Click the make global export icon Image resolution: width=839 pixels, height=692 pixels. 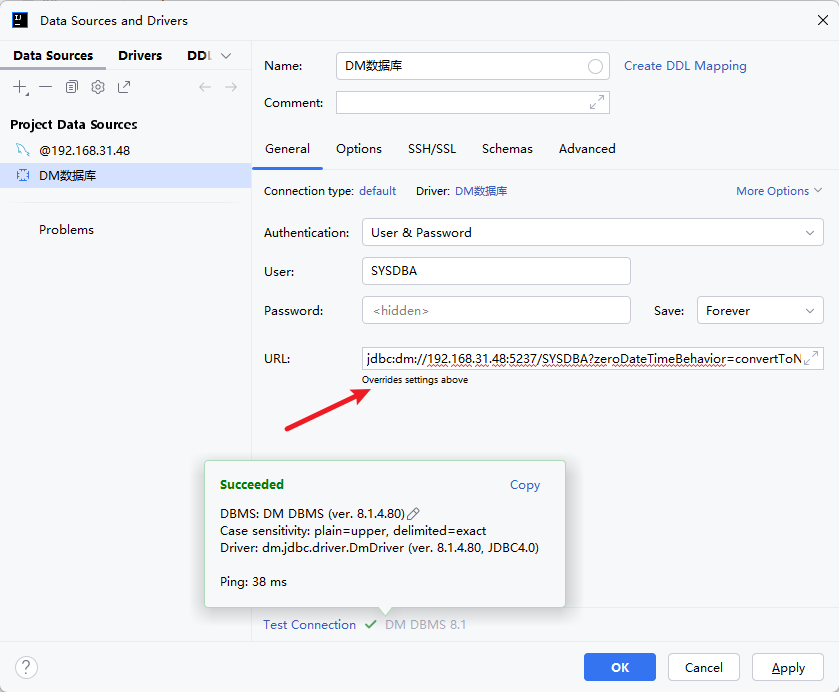(124, 87)
